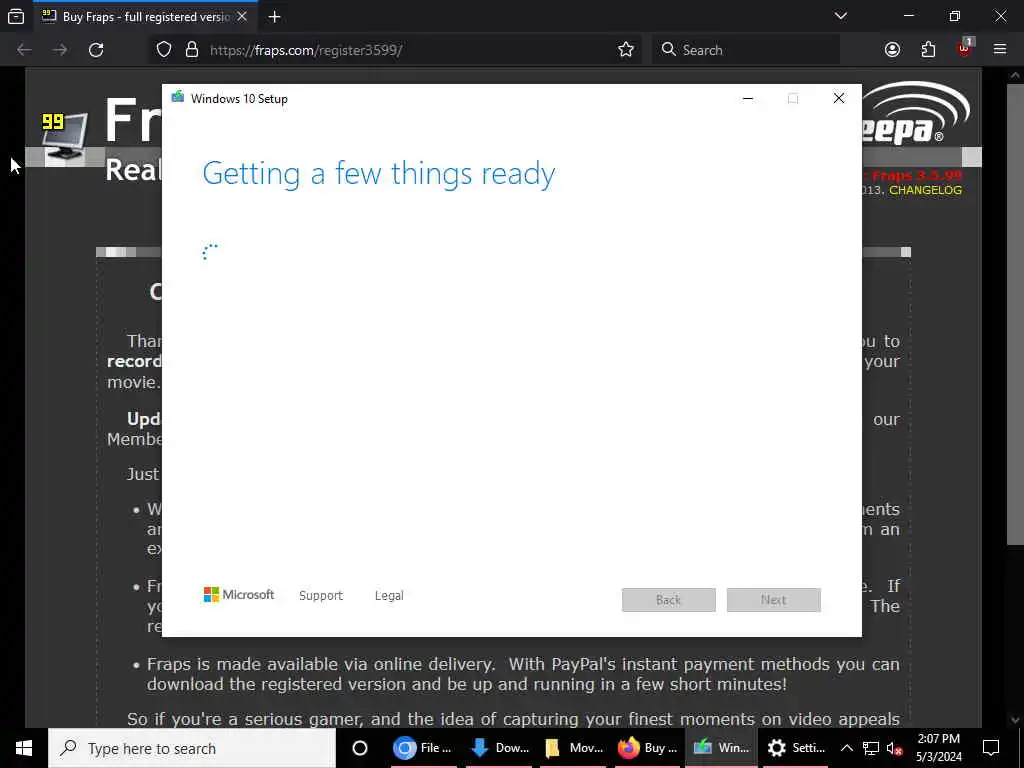Restore down the Firefox window

955,16
